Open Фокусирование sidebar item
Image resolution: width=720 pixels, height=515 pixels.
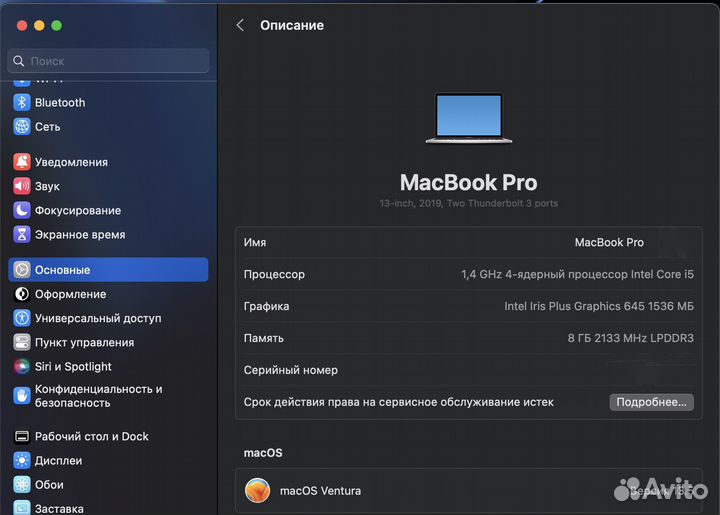pos(108,210)
